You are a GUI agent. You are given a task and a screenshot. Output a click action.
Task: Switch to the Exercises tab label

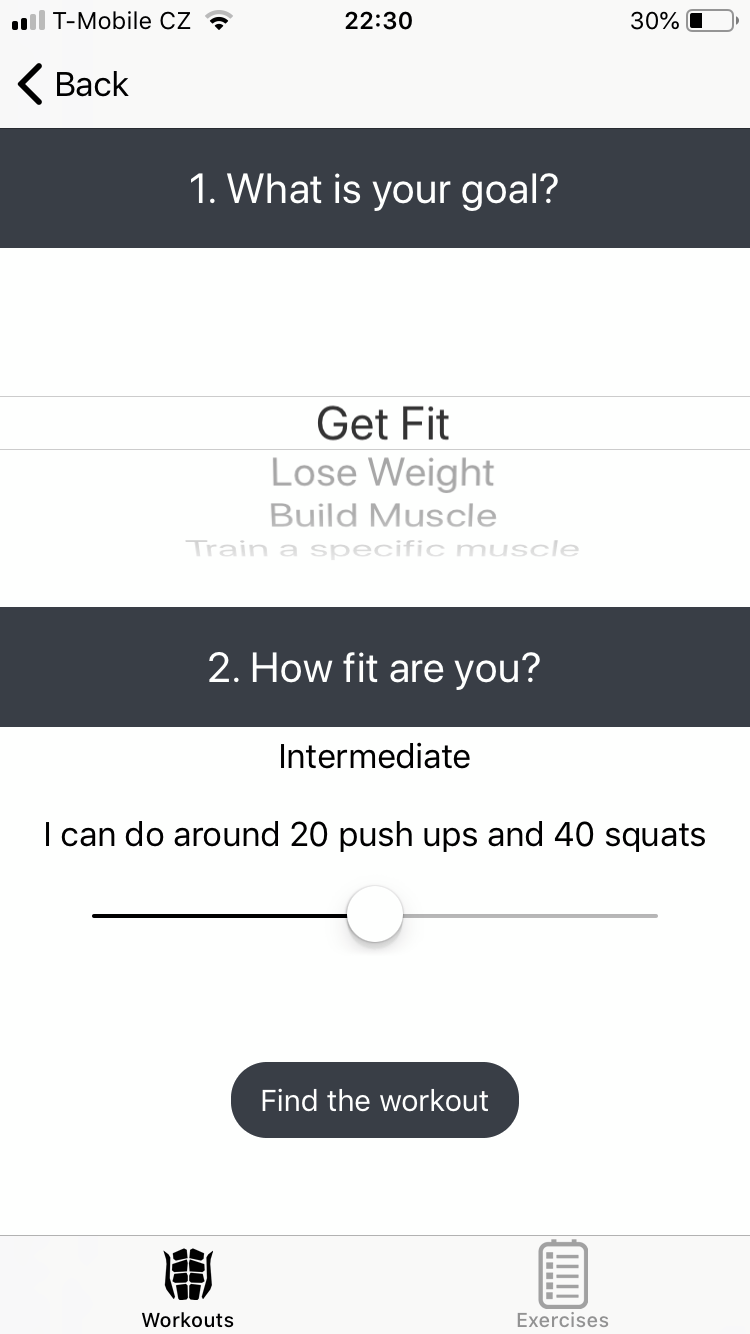pyautogui.click(x=562, y=1319)
